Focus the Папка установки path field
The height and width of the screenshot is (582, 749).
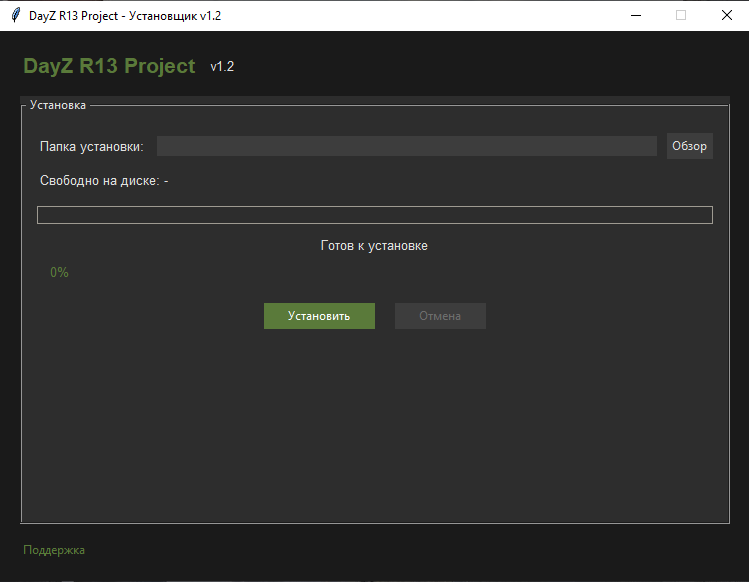[407, 146]
